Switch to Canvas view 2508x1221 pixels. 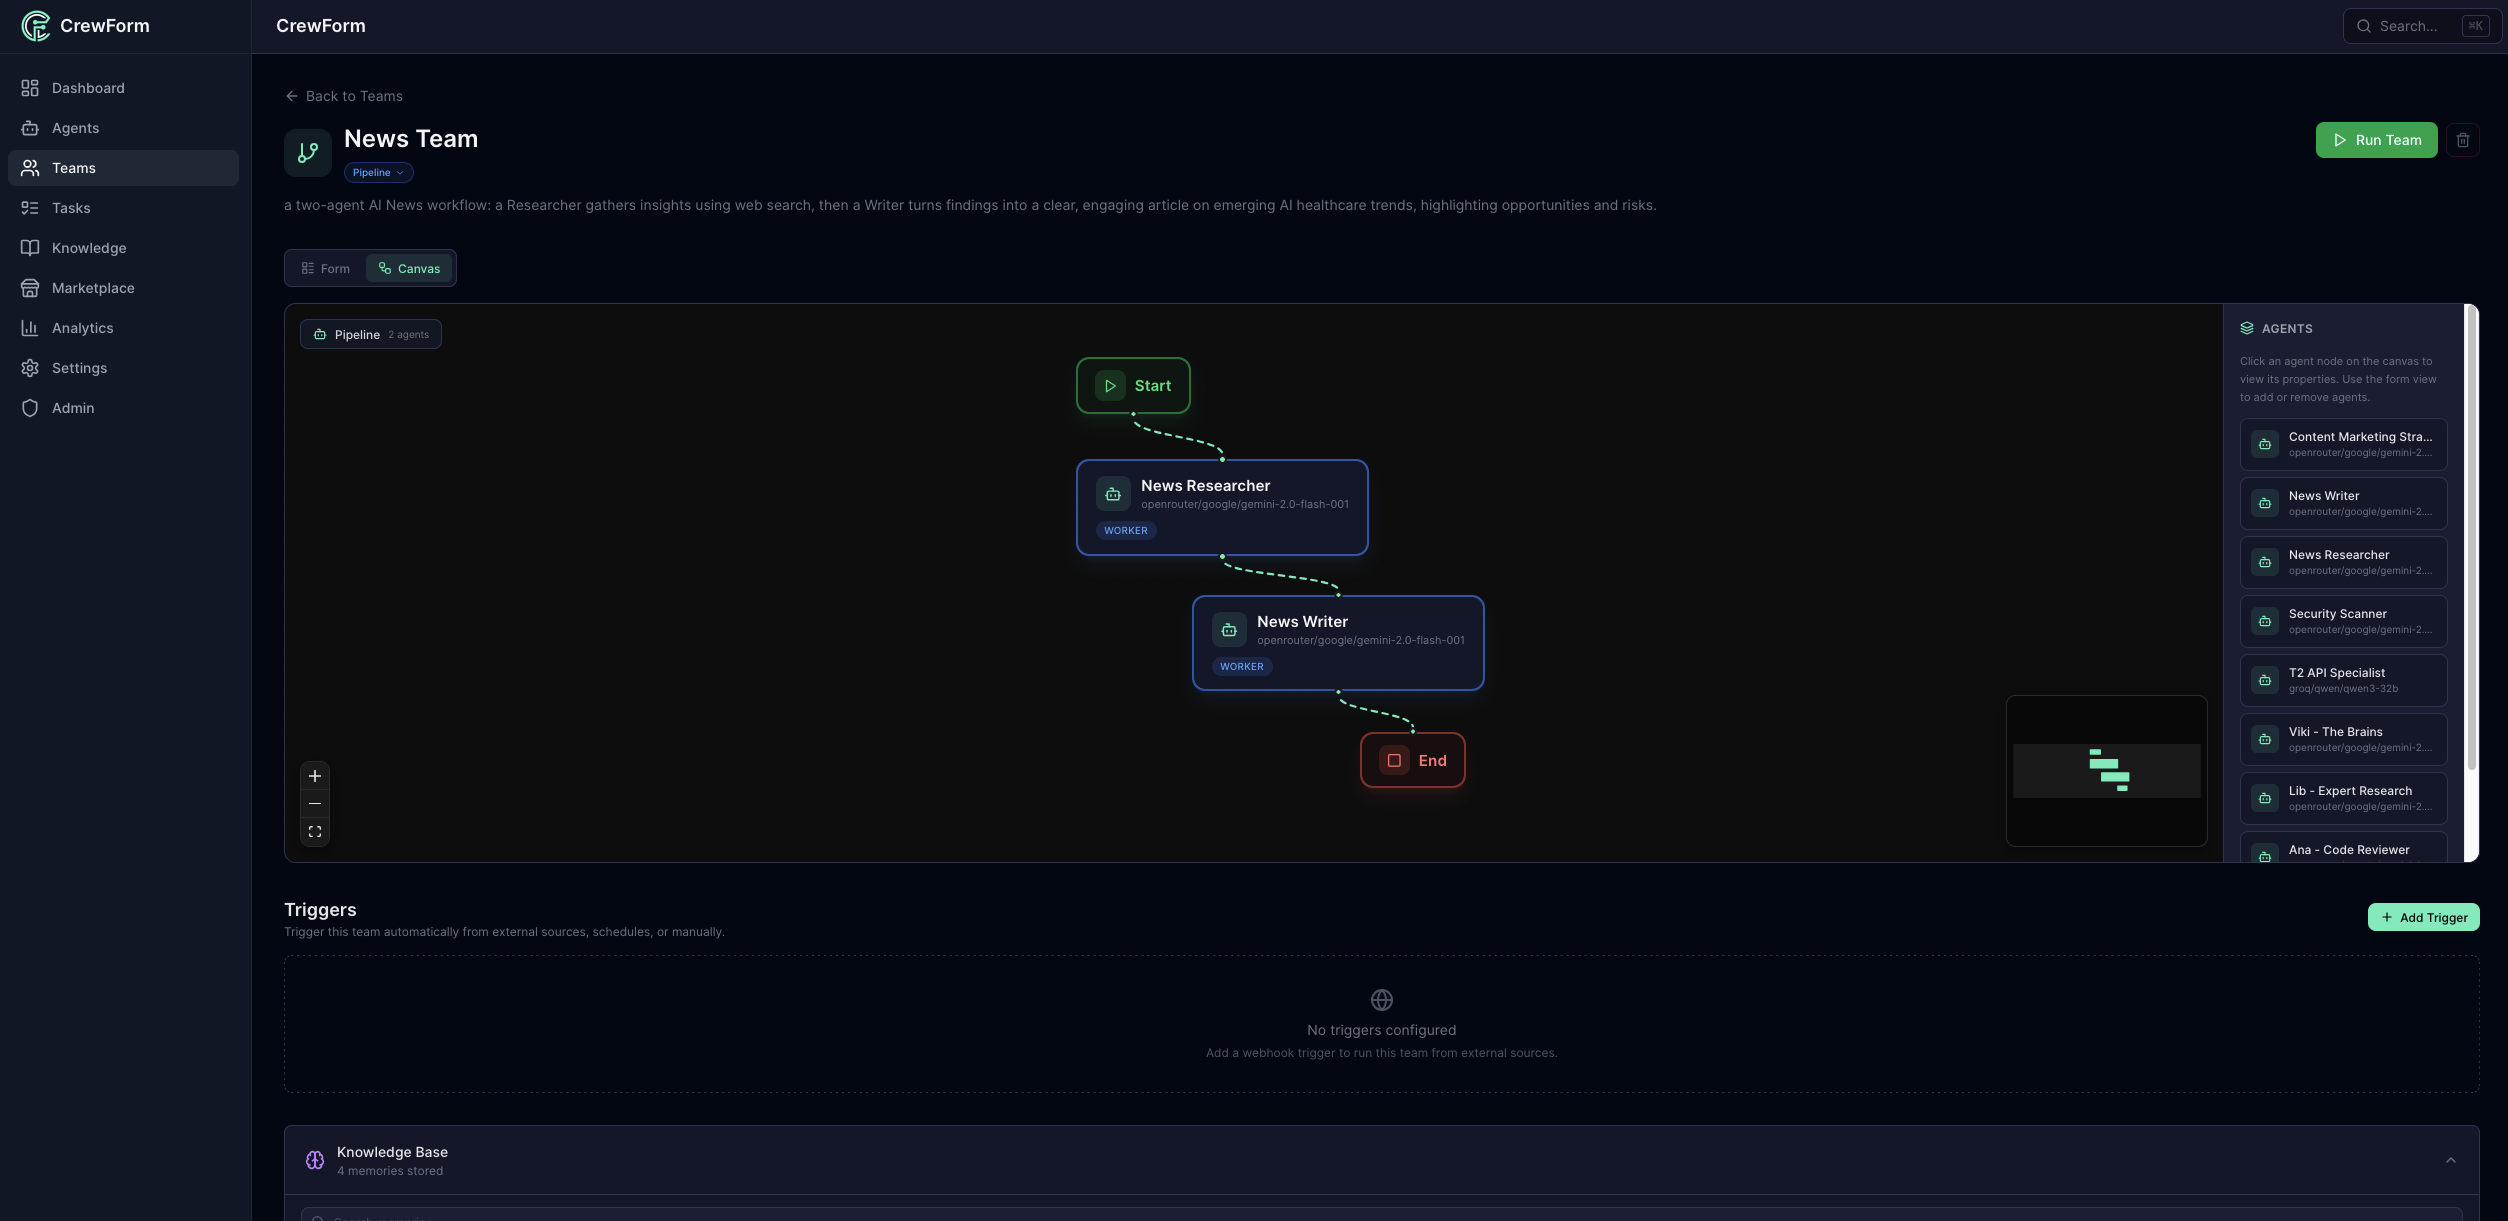(410, 268)
